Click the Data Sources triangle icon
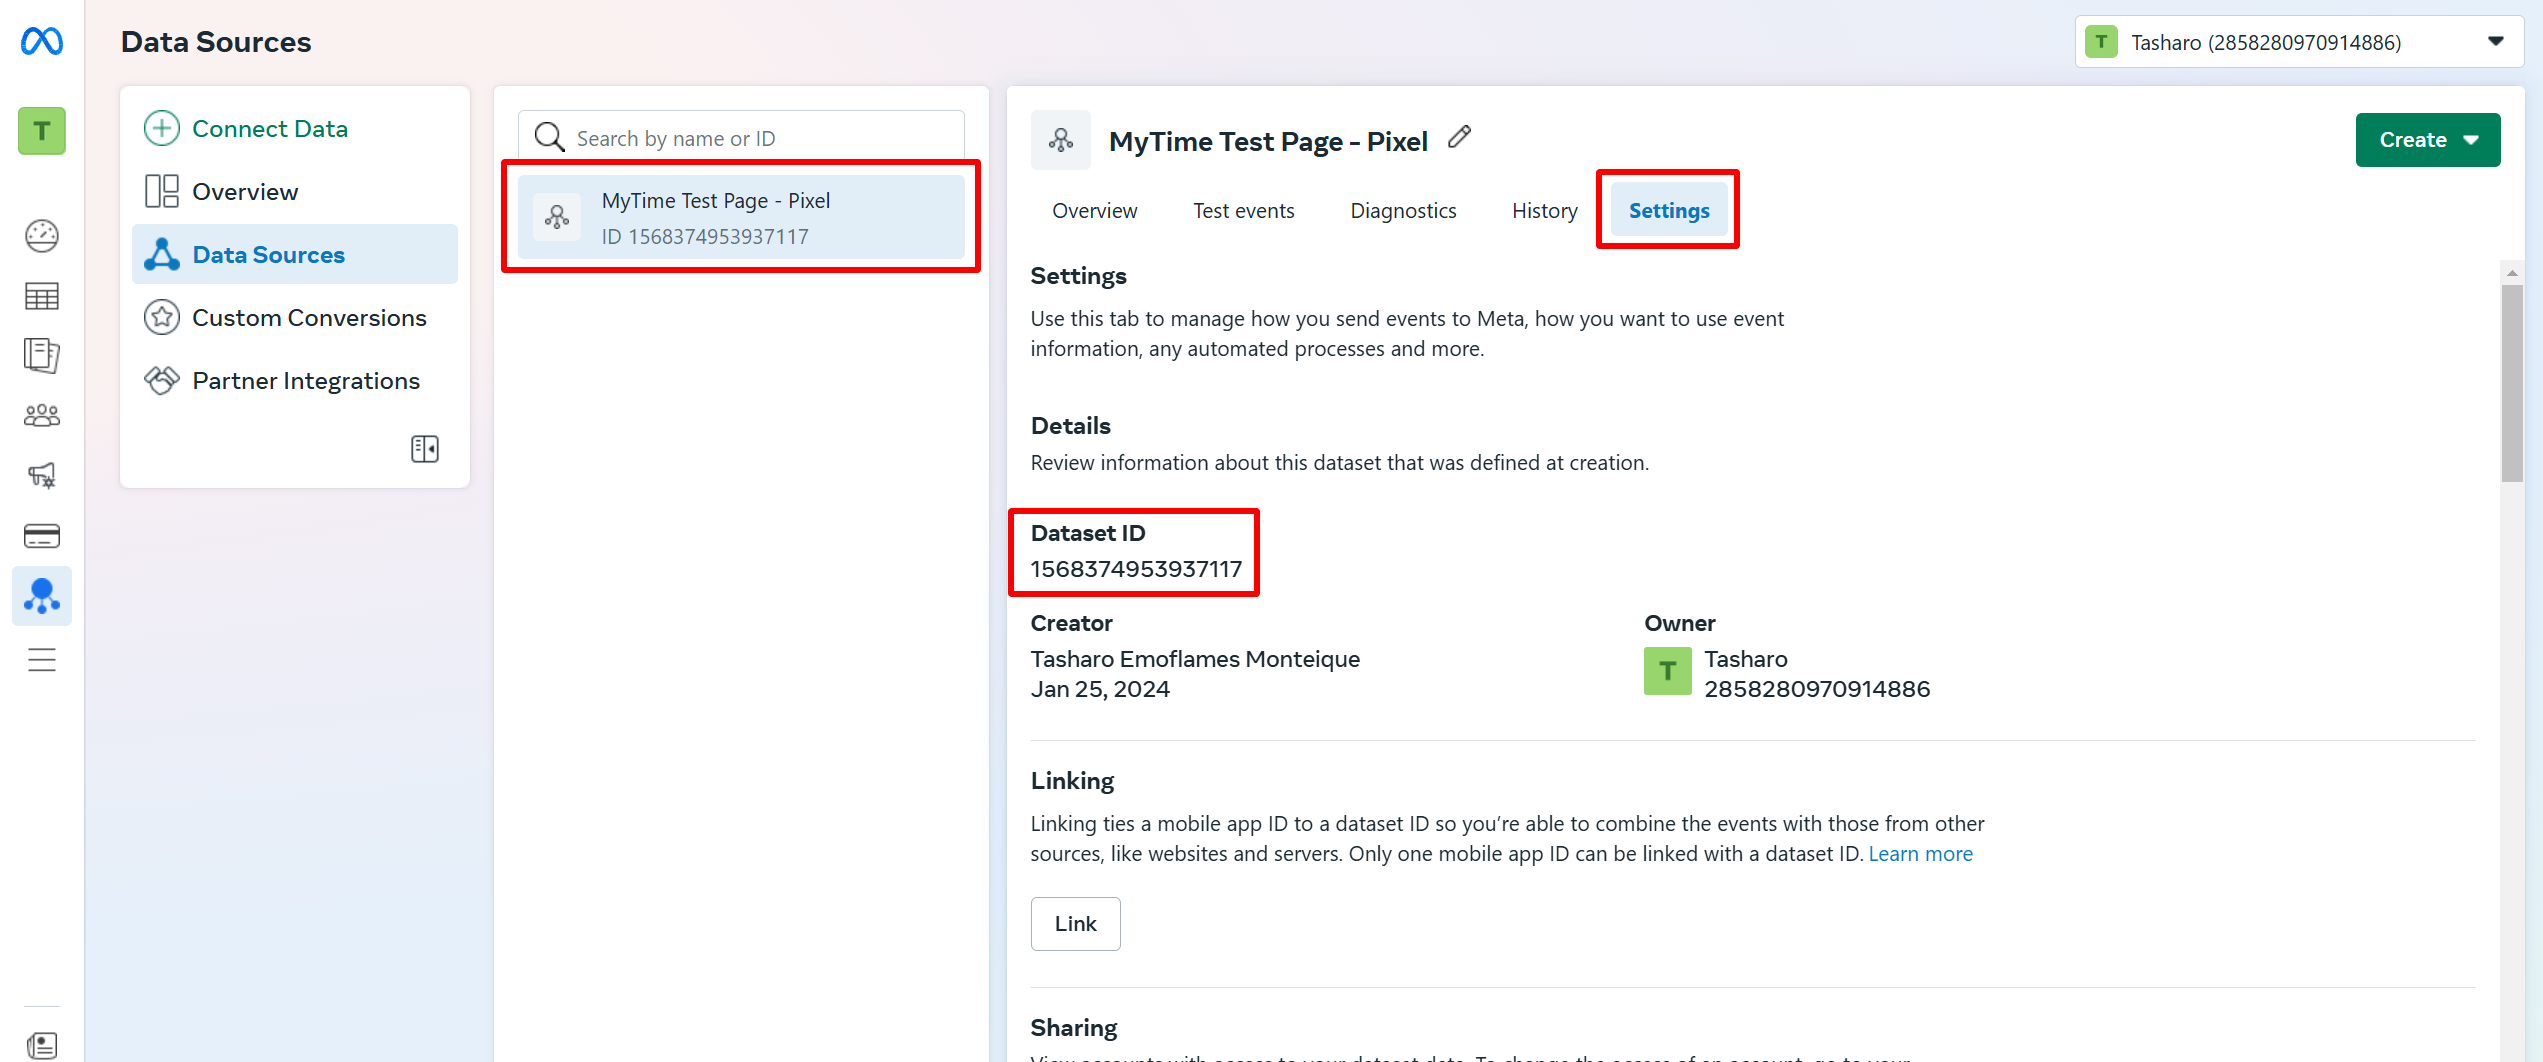The width and height of the screenshot is (2543, 1062). (x=162, y=254)
